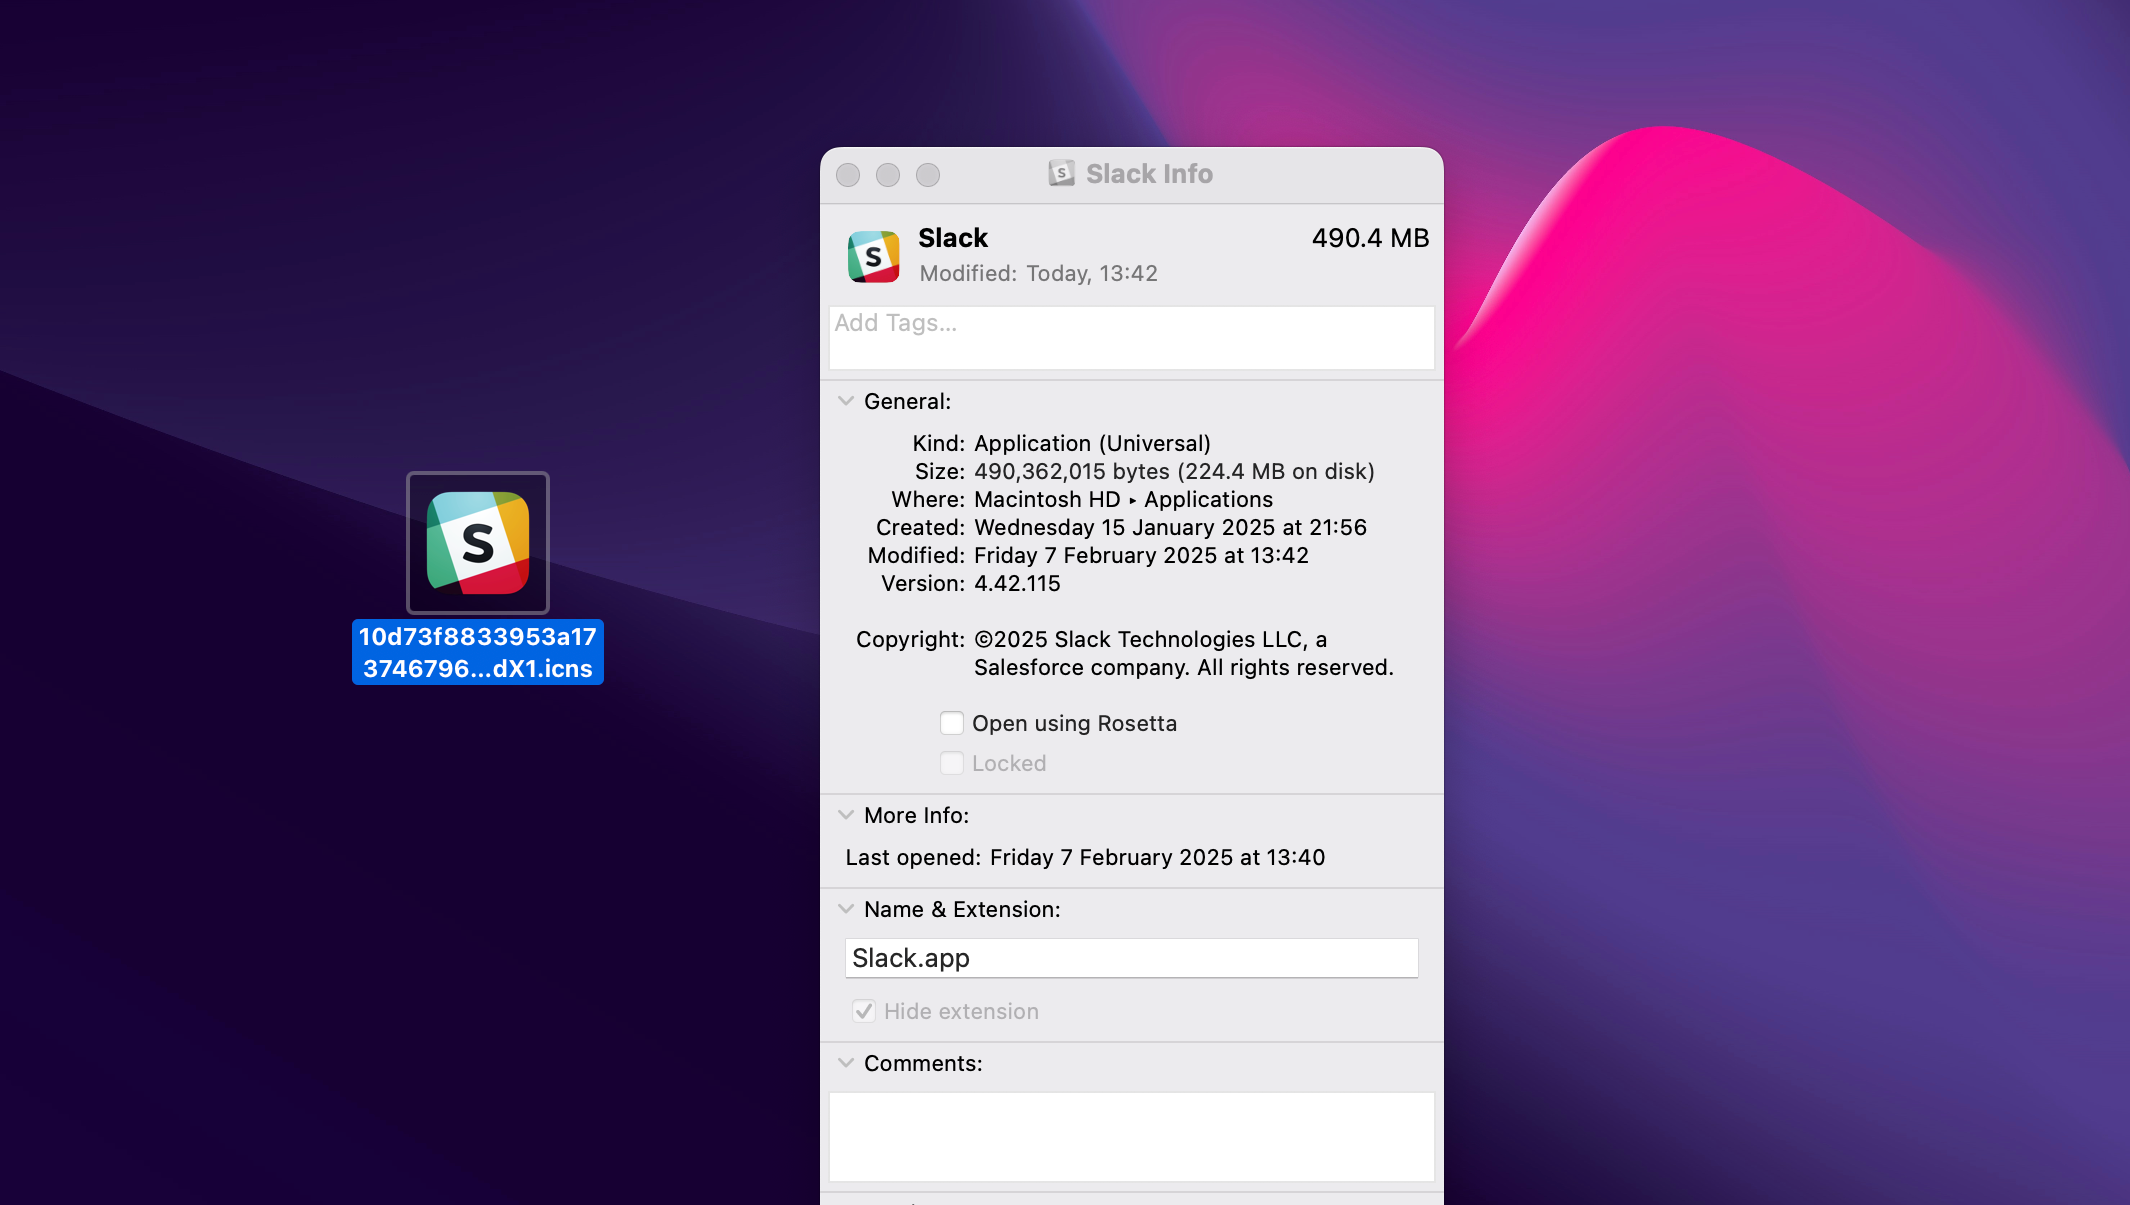Viewport: 2130px width, 1205px height.
Task: Toggle the Locked checkbox
Action: (x=952, y=763)
